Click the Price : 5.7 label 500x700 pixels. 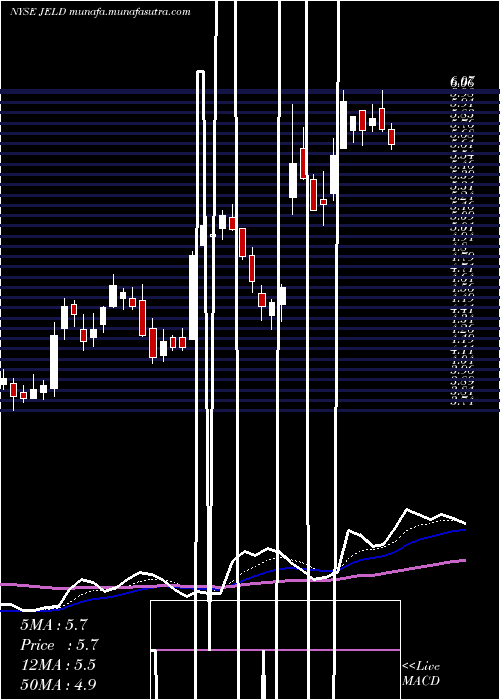coord(59,645)
